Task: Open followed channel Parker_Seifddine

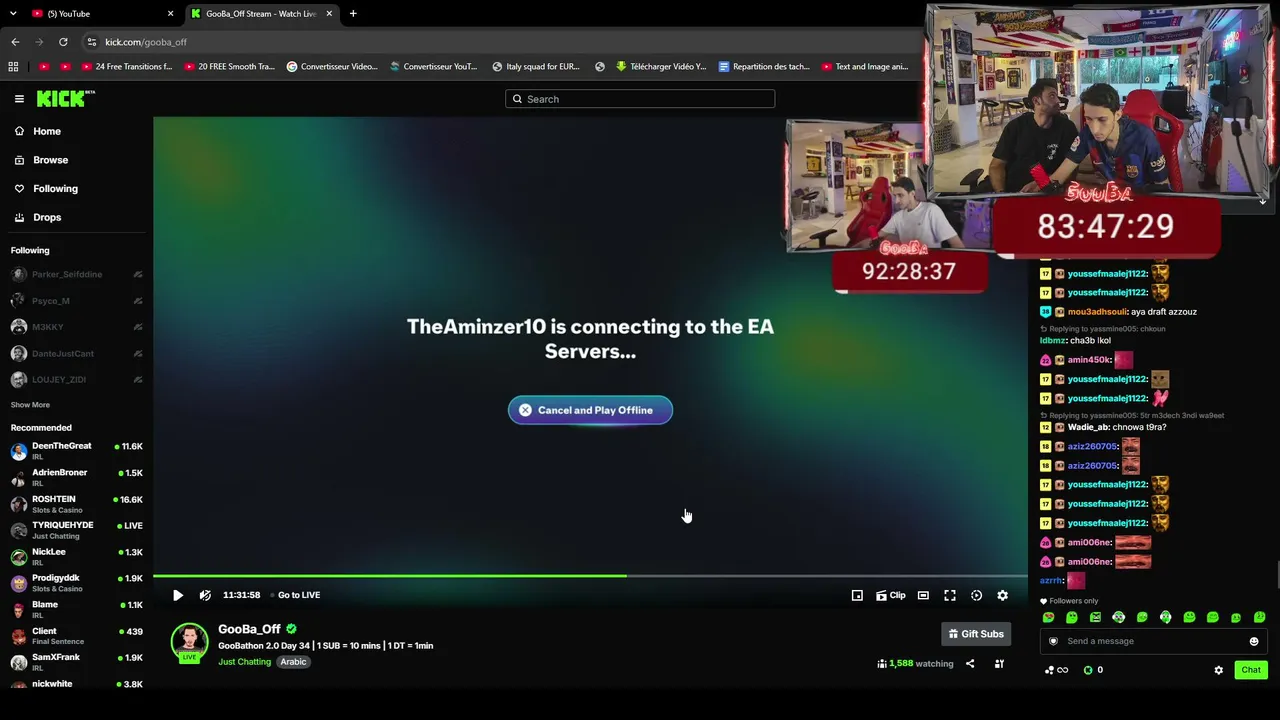Action: coord(76,274)
